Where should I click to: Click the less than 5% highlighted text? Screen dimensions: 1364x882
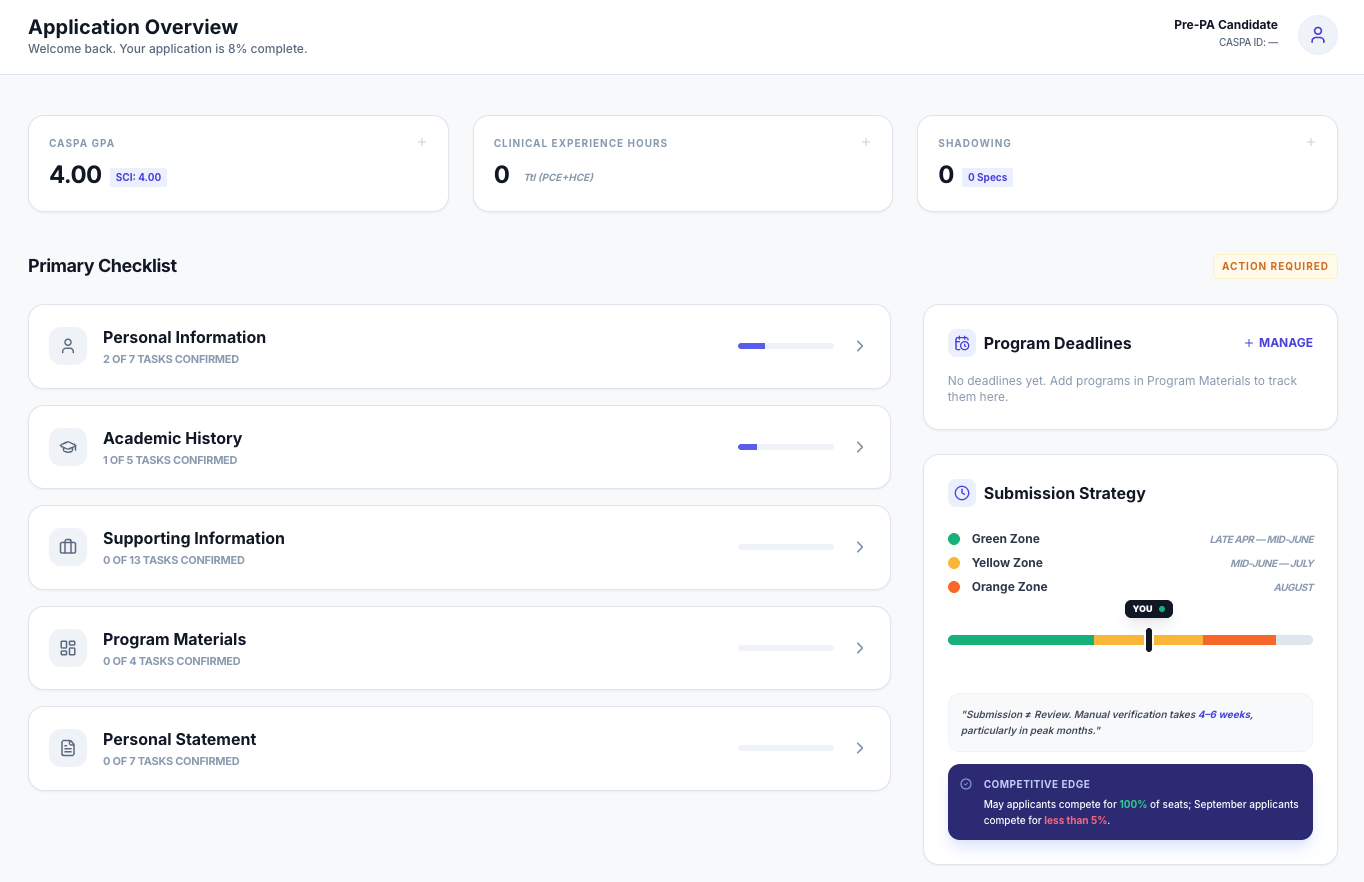(x=1075, y=820)
